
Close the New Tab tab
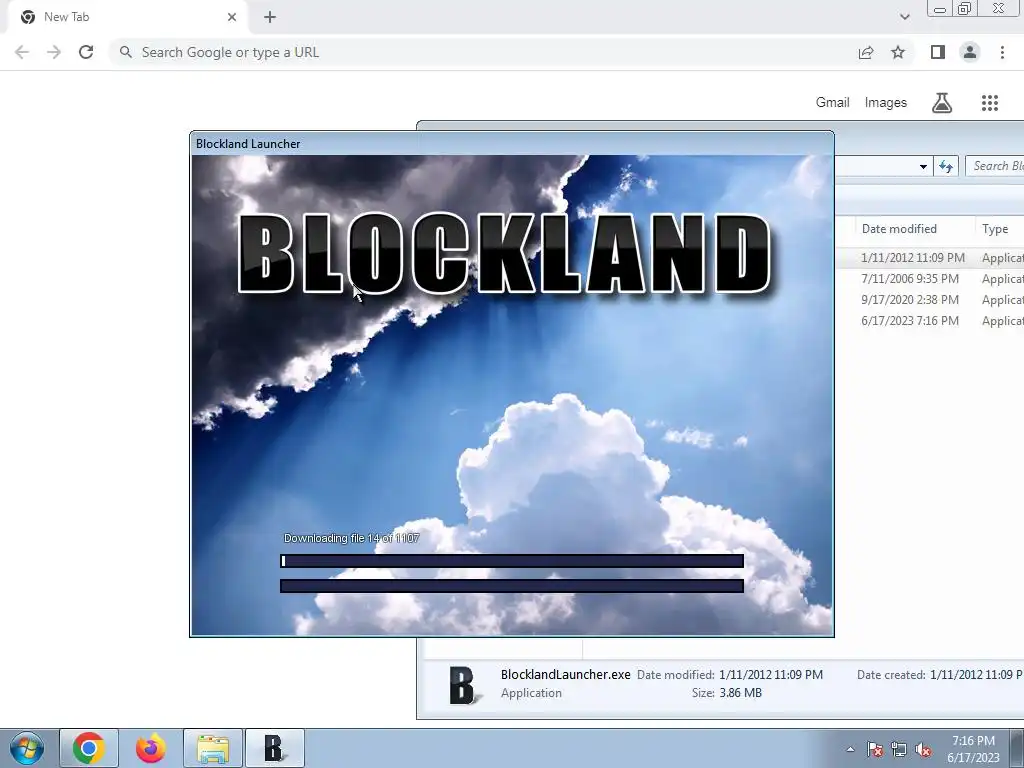232,17
